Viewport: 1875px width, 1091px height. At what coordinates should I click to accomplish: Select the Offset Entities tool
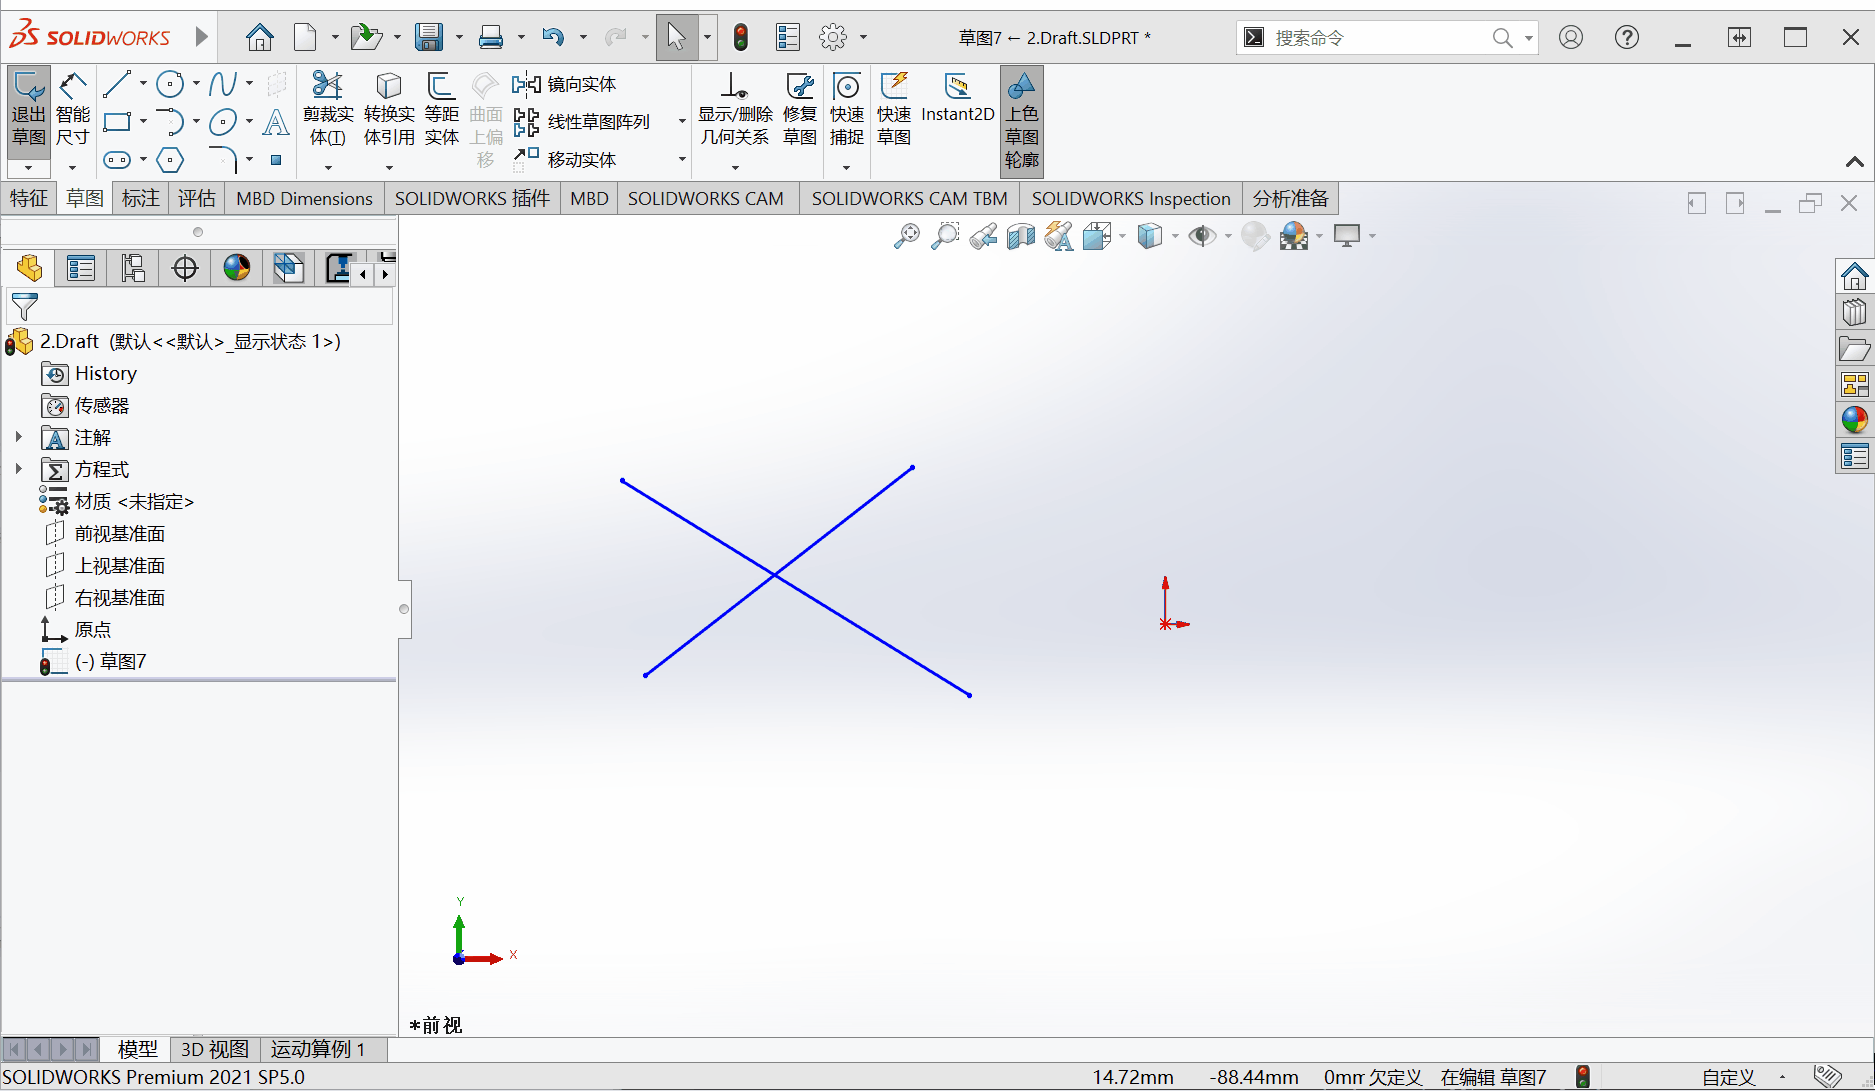(x=441, y=110)
